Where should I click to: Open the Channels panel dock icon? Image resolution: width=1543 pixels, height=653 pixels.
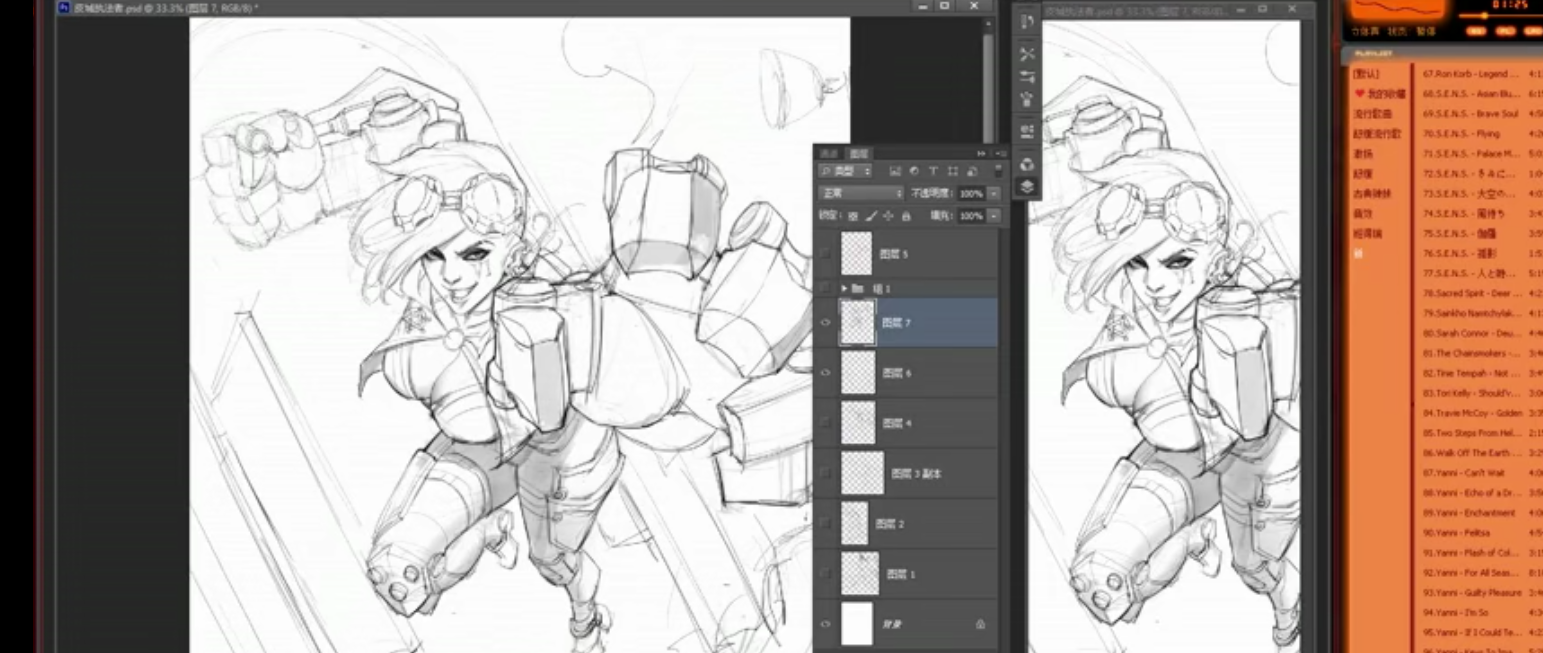(x=1026, y=163)
